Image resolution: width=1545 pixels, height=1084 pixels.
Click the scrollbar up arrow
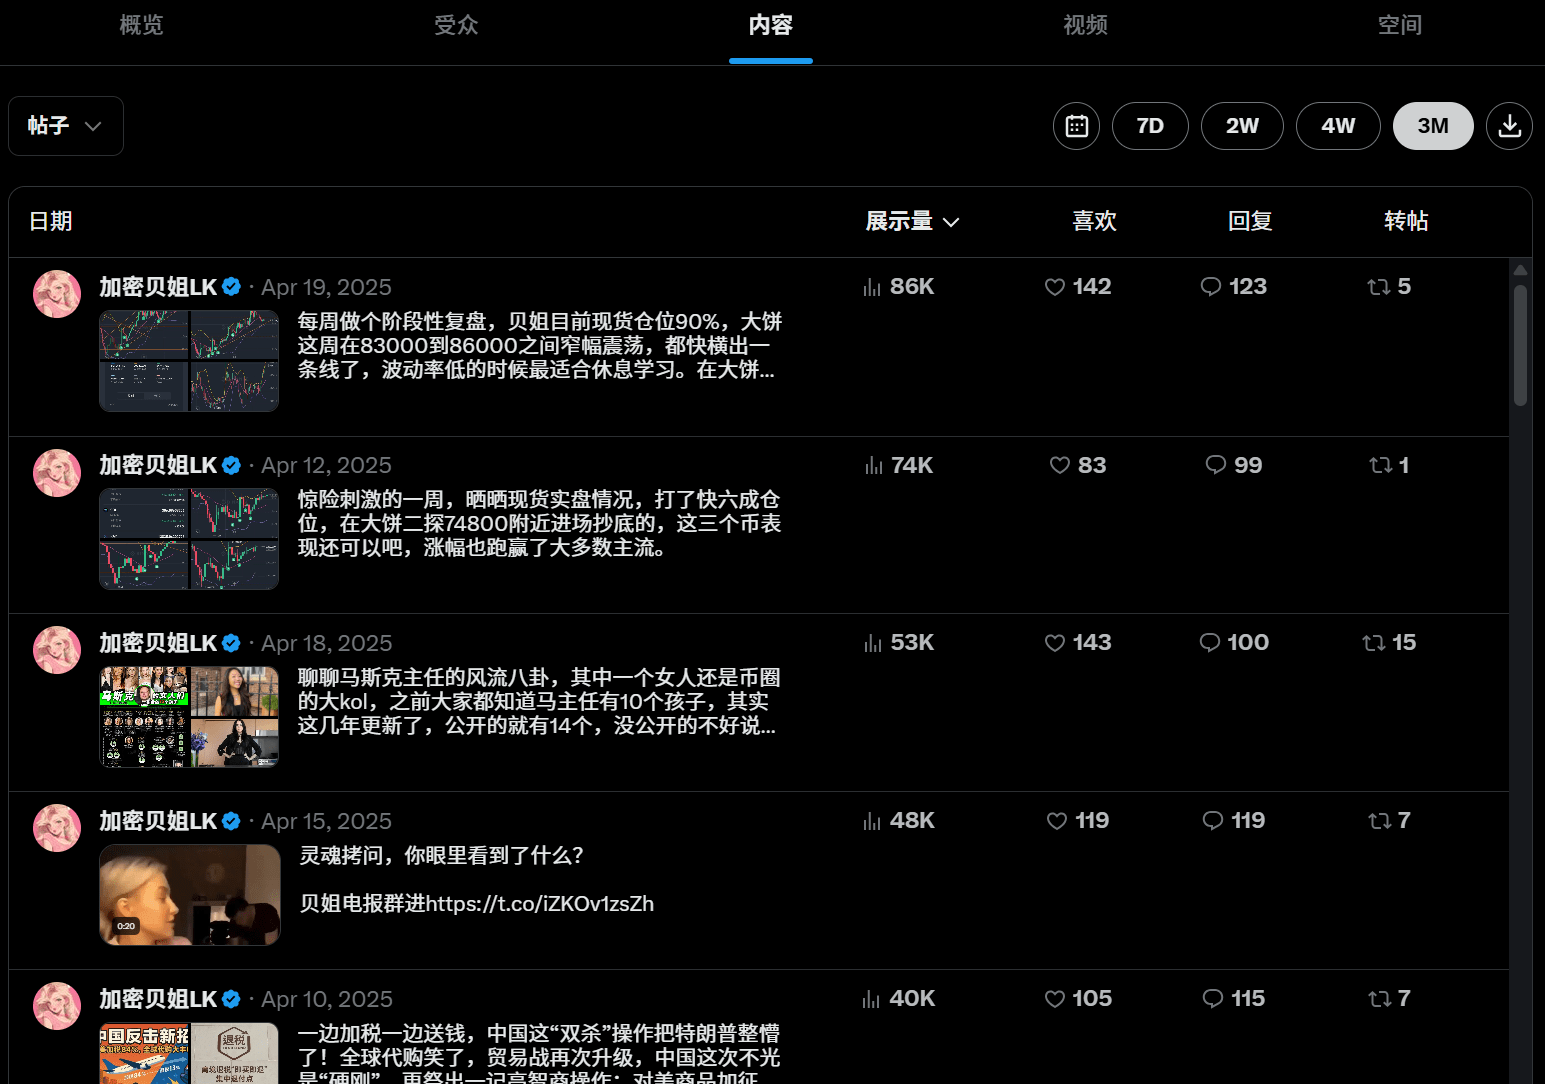pyautogui.click(x=1520, y=270)
